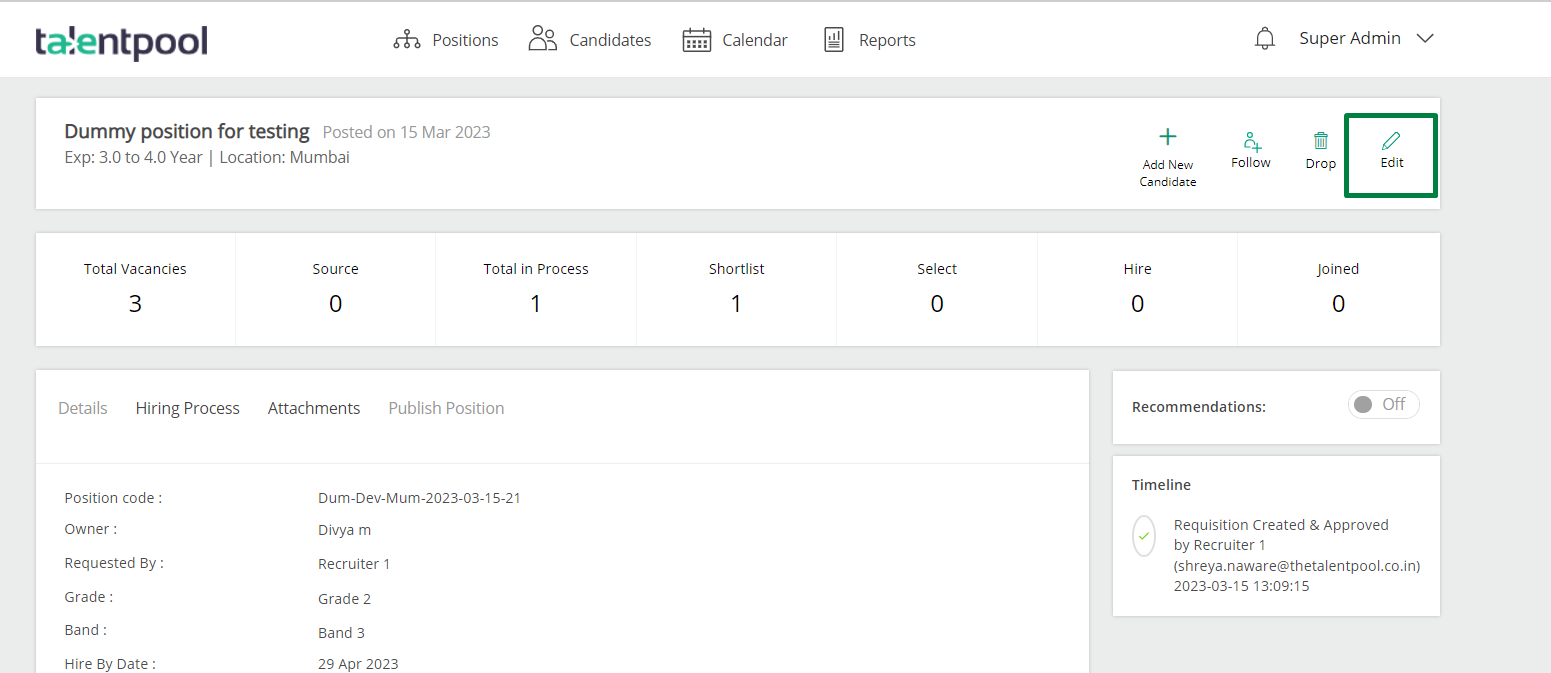The width and height of the screenshot is (1551, 673).
Task: Select the Candidates icon
Action: pos(542,38)
